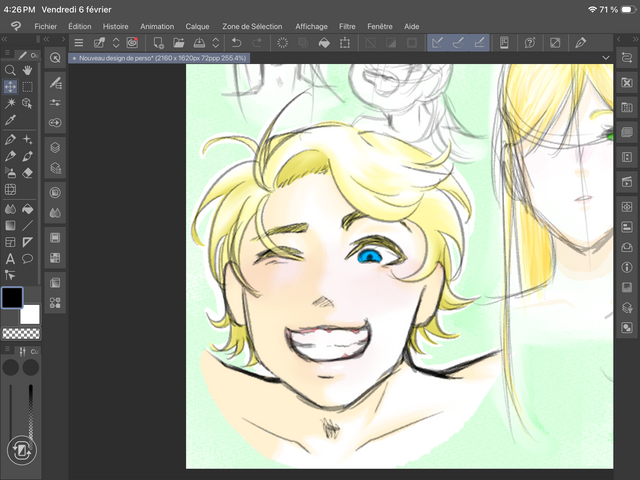The width and height of the screenshot is (640, 480).
Task: Toggle snap to special ruler
Action: [459, 43]
